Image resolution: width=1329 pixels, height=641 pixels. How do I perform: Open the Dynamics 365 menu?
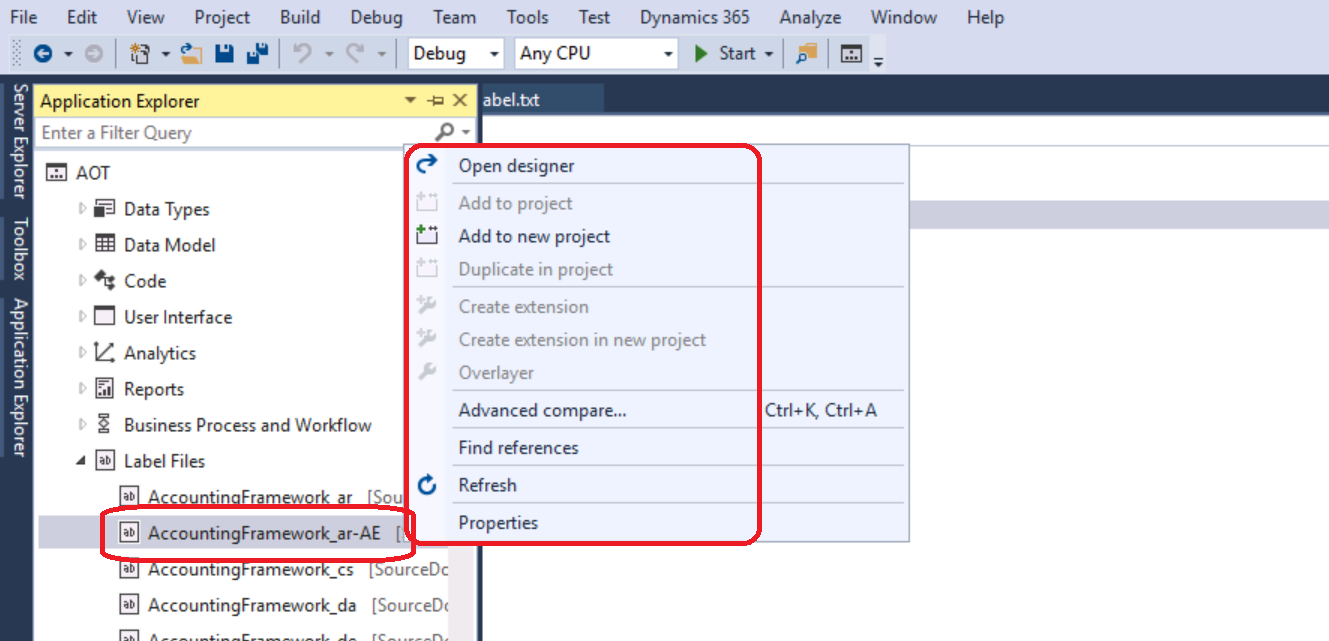pyautogui.click(x=694, y=16)
